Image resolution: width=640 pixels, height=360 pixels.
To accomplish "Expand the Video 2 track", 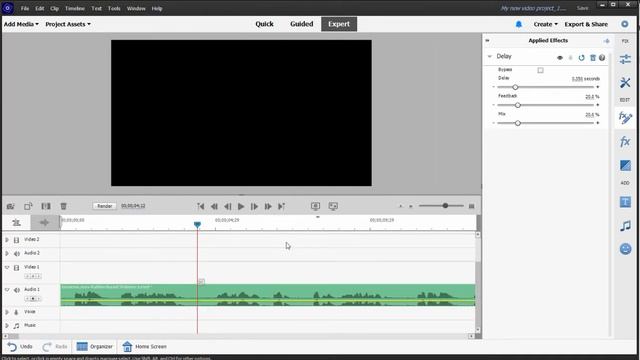I will click(x=7, y=240).
